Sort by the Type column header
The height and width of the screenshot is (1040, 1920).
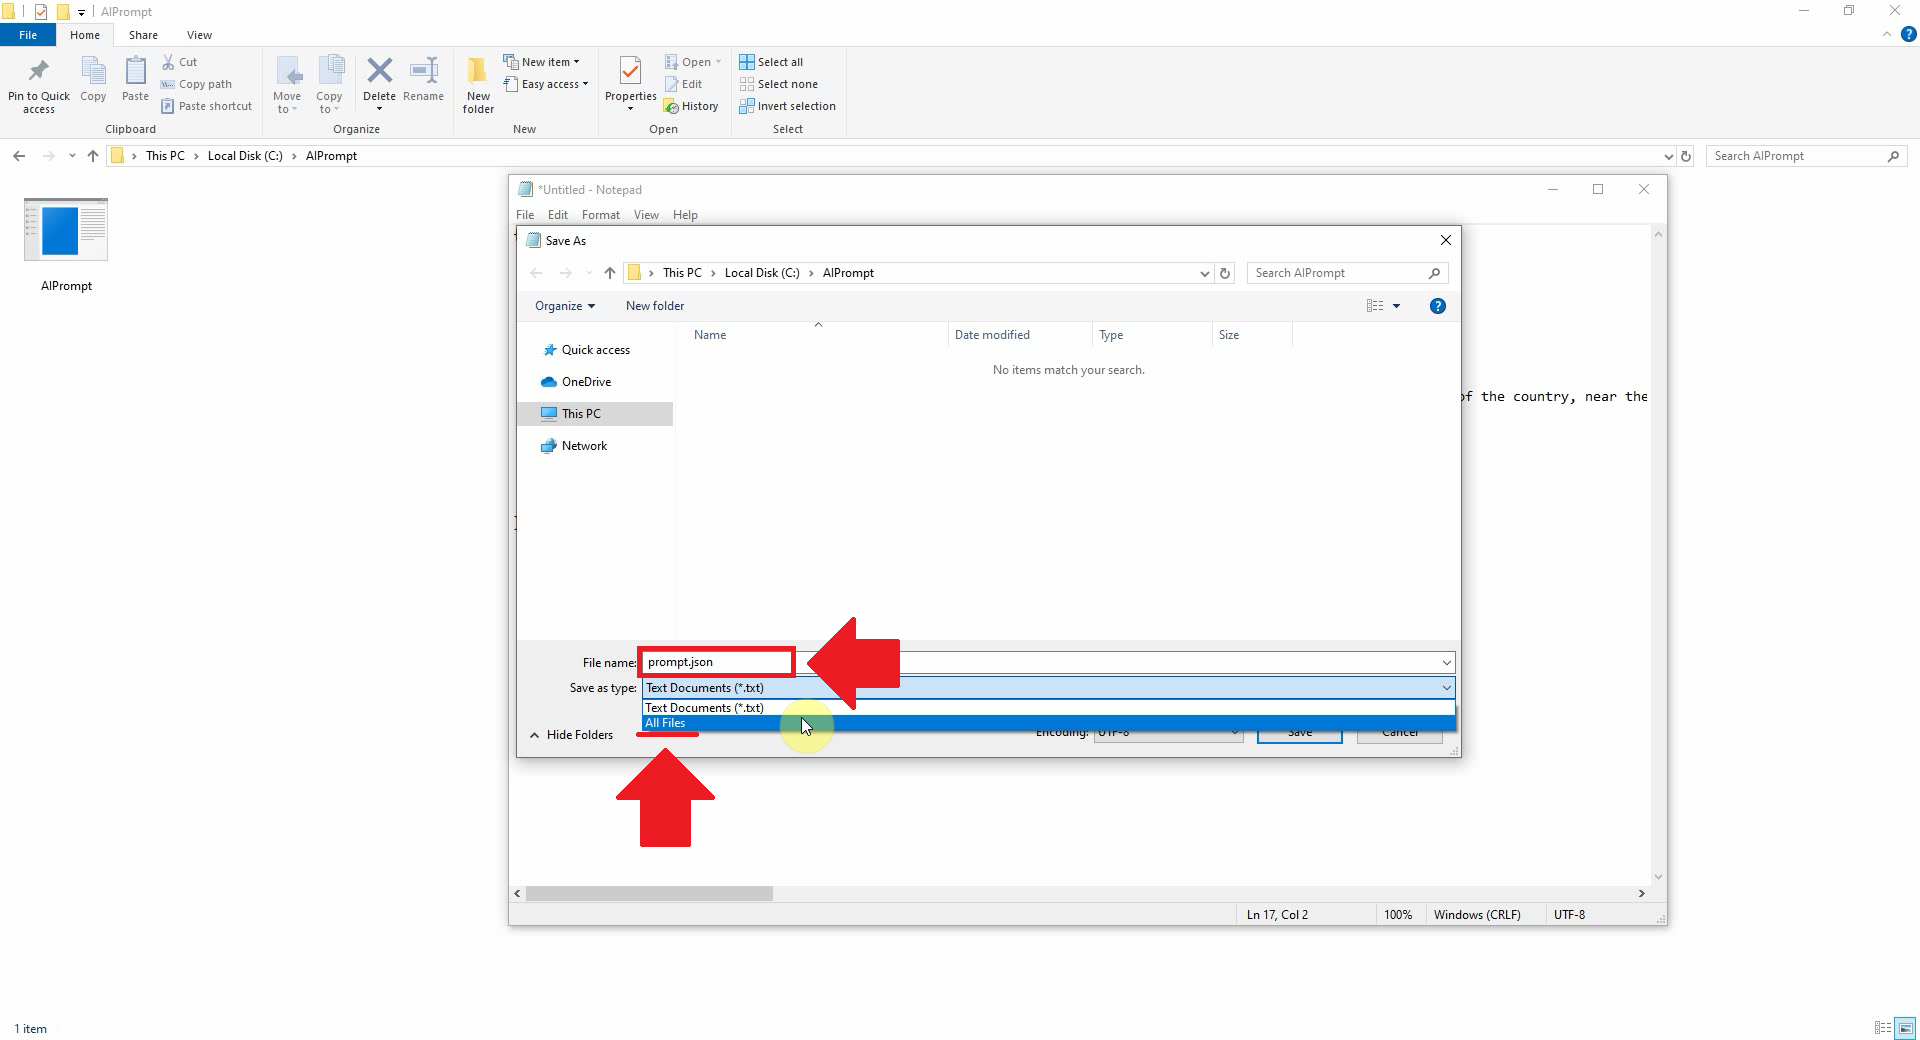[1151, 335]
